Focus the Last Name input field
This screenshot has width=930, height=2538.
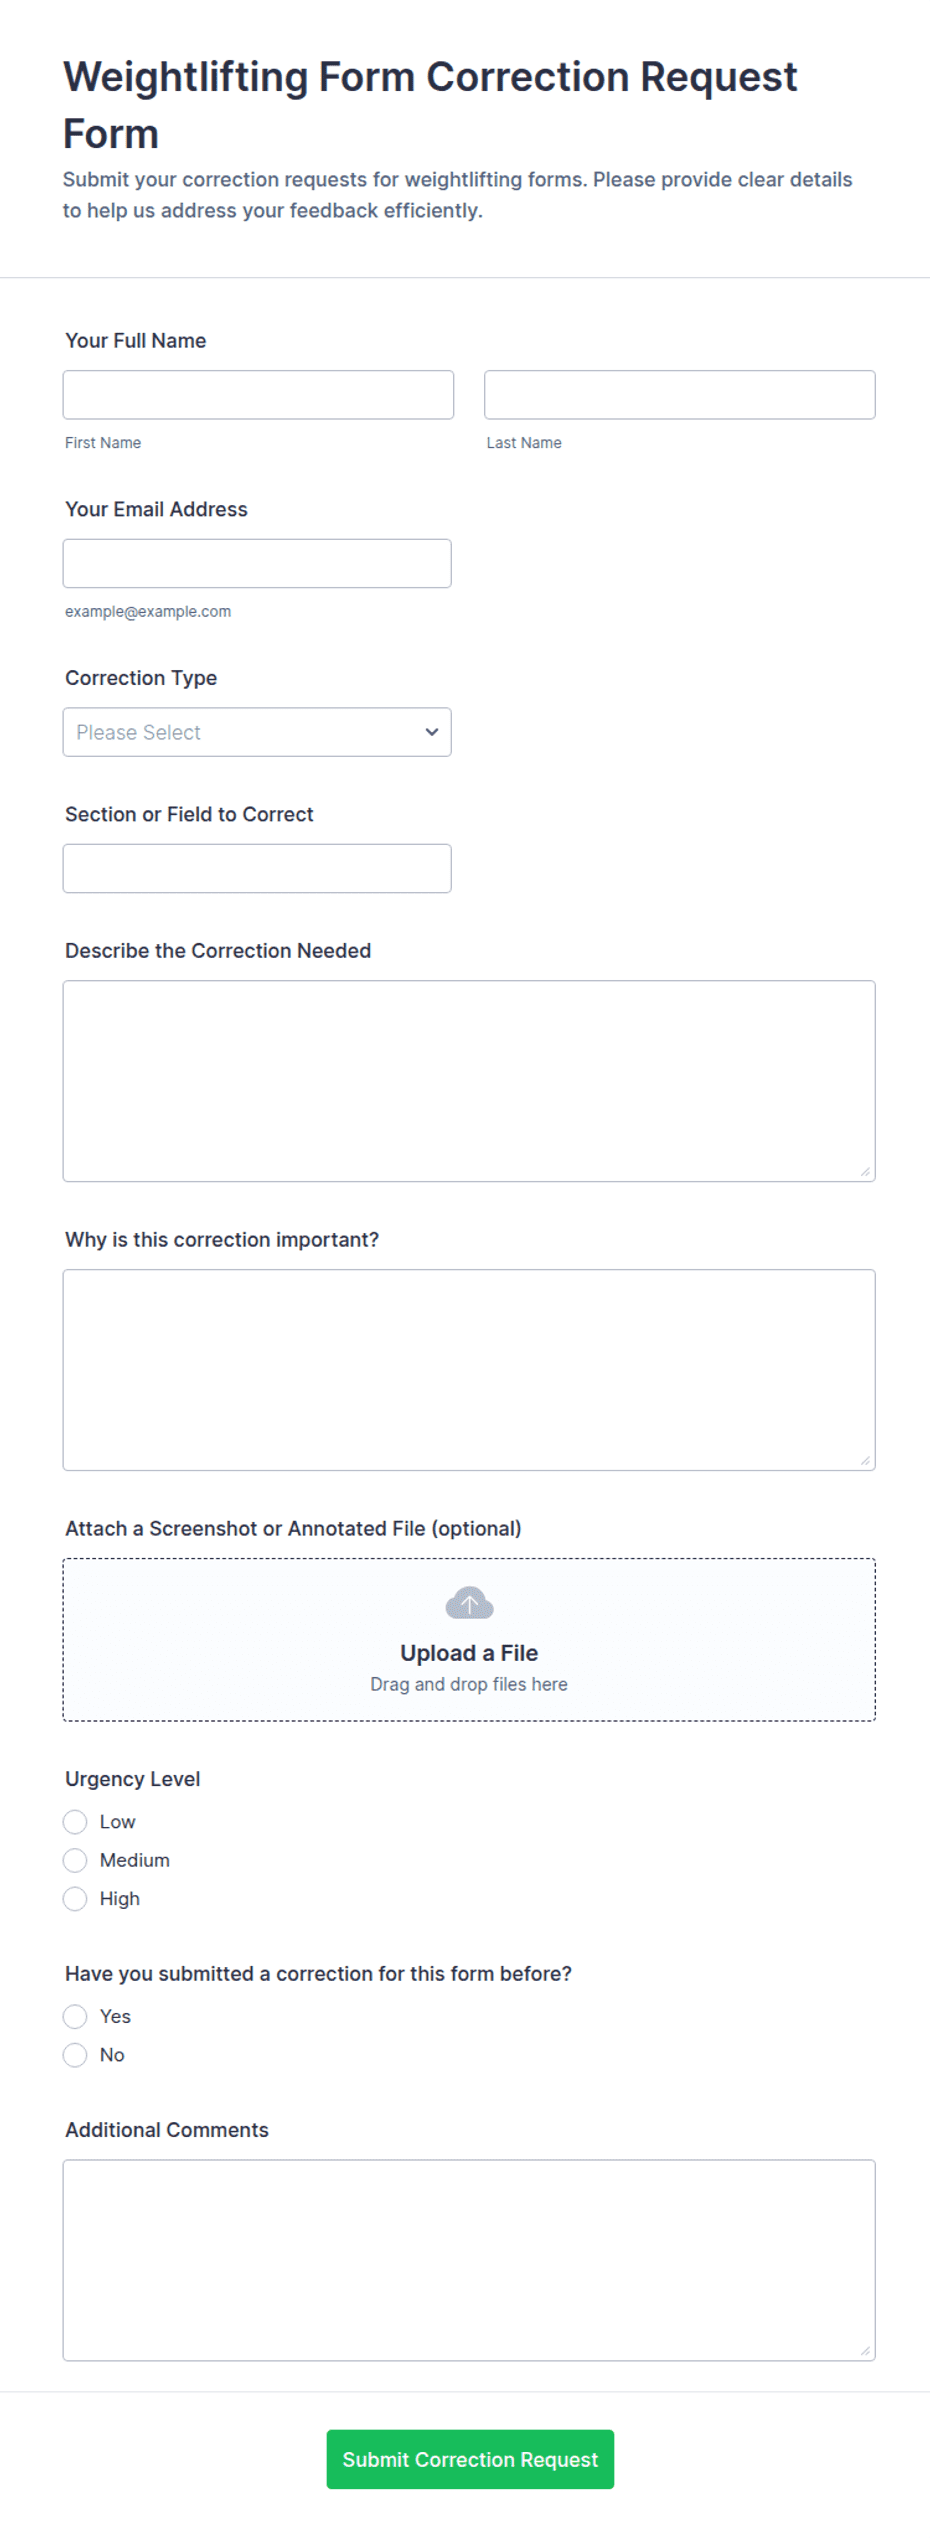680,395
